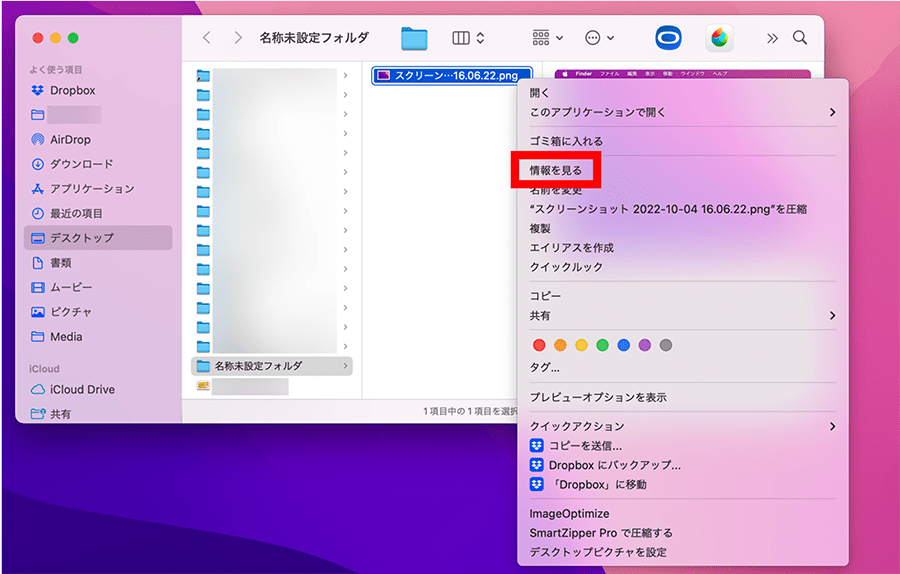Image resolution: width=900 pixels, height=574 pixels.
Task: Open the column view switcher dropdown
Action: point(468,38)
